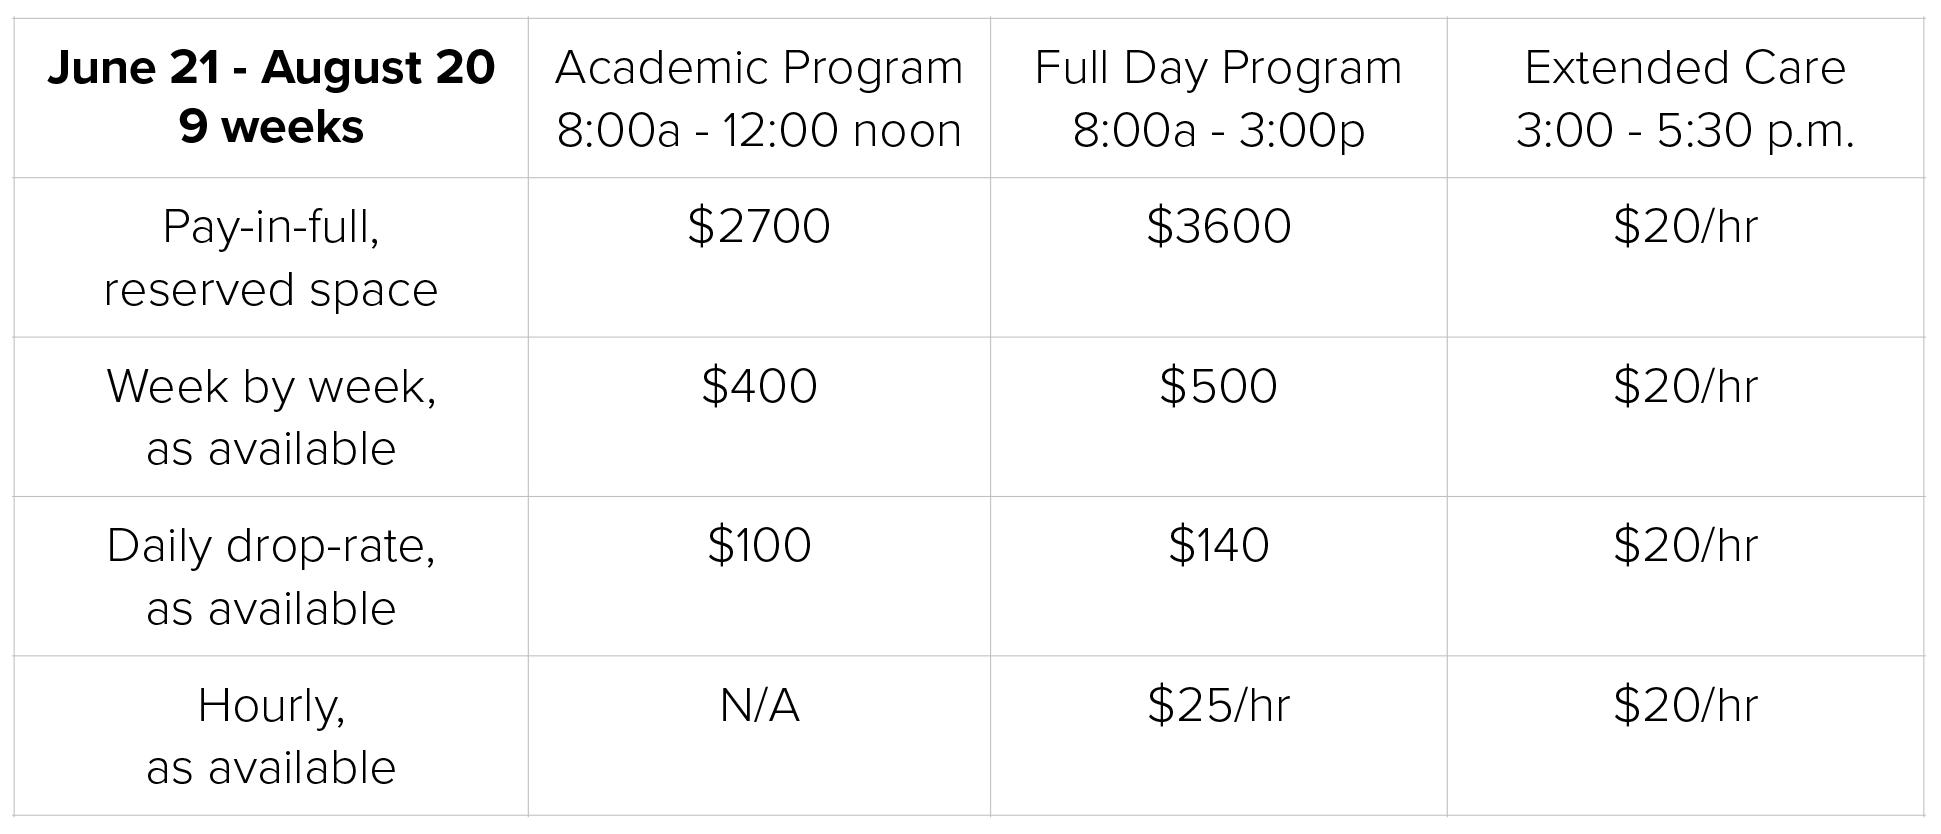Select the Pay-in-full Extended Care $20/hr cell

(x=1685, y=226)
